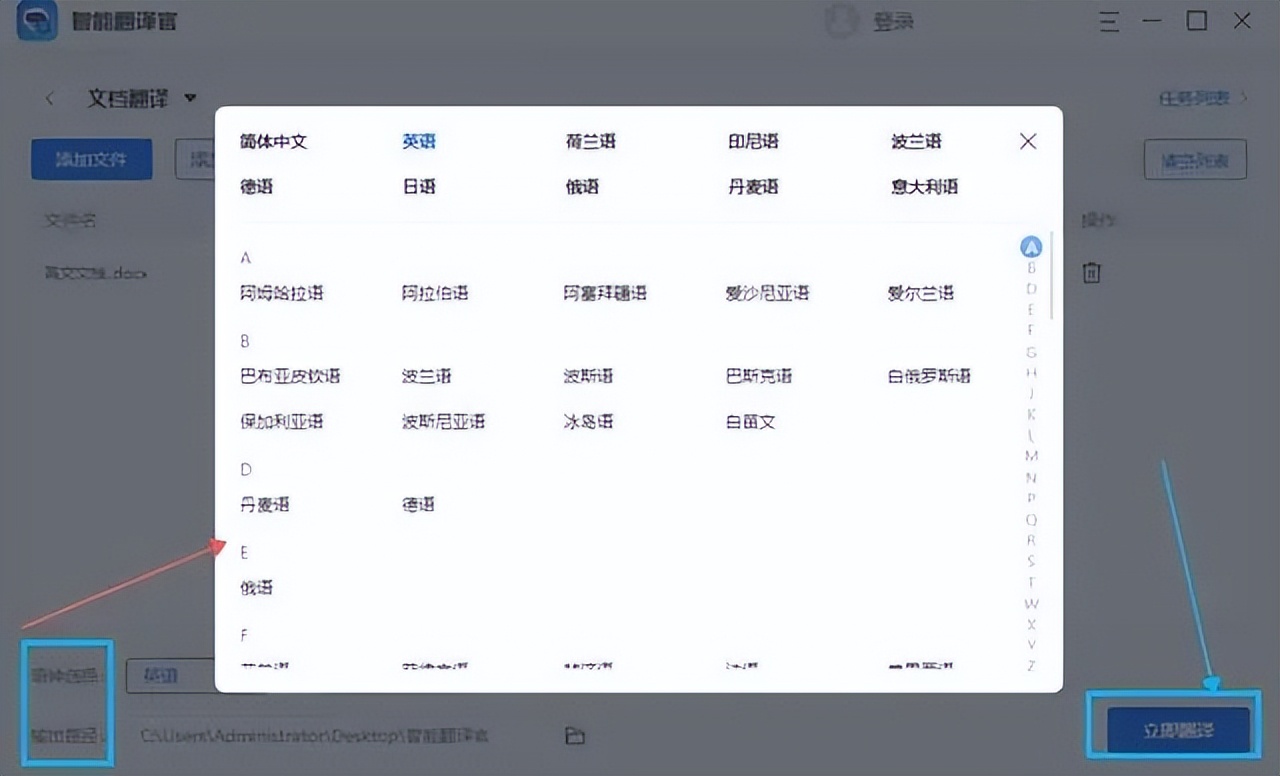The height and width of the screenshot is (776, 1280).
Task: Select 英语 as the translation language
Action: click(x=418, y=141)
